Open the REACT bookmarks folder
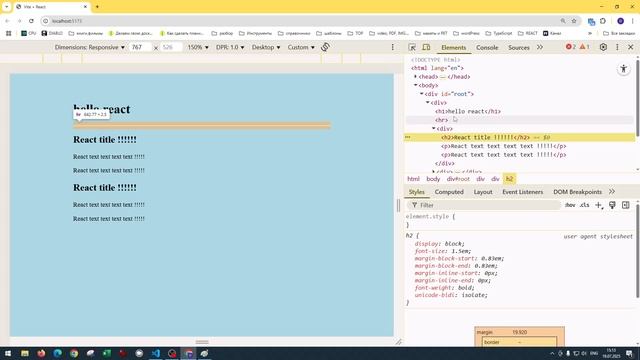640x360 pixels. (x=527, y=33)
